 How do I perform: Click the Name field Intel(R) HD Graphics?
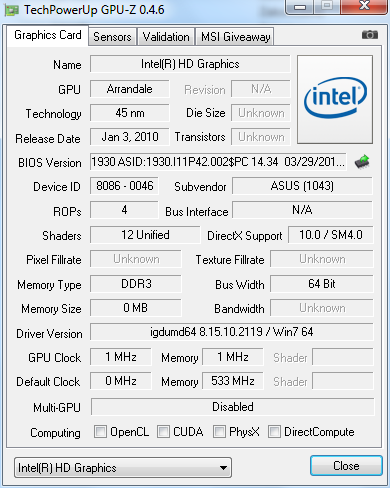[x=190, y=64]
